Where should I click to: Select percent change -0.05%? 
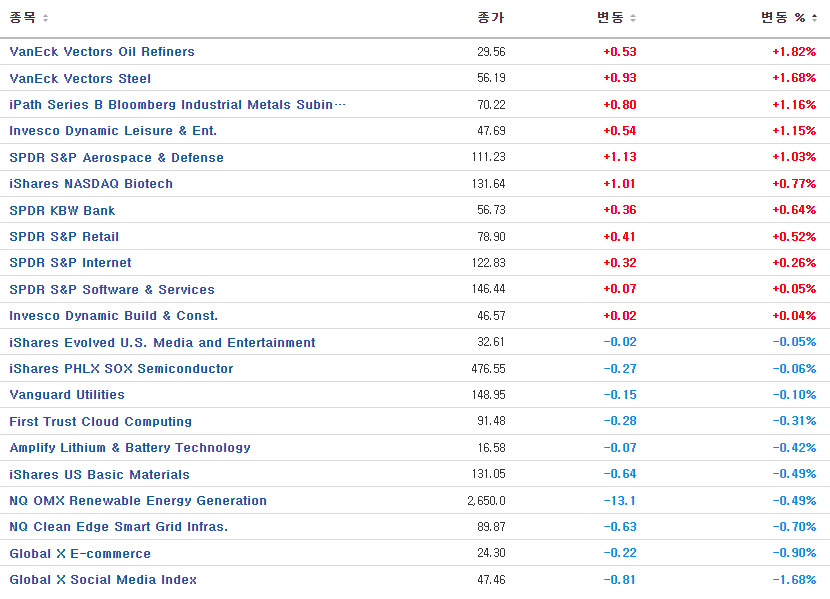[x=794, y=341]
